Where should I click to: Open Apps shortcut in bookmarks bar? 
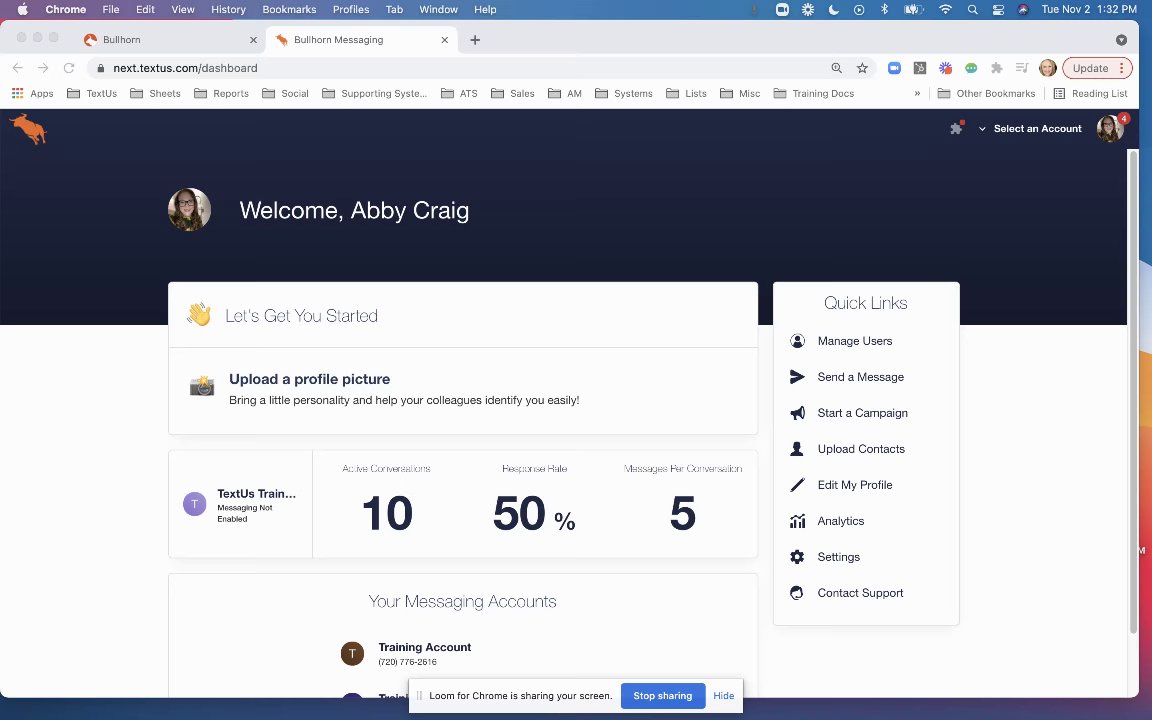[x=32, y=93]
